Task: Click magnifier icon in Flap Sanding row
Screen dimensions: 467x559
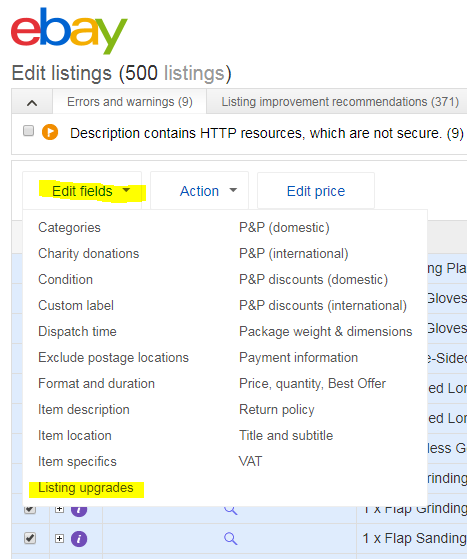Action: coord(231,538)
